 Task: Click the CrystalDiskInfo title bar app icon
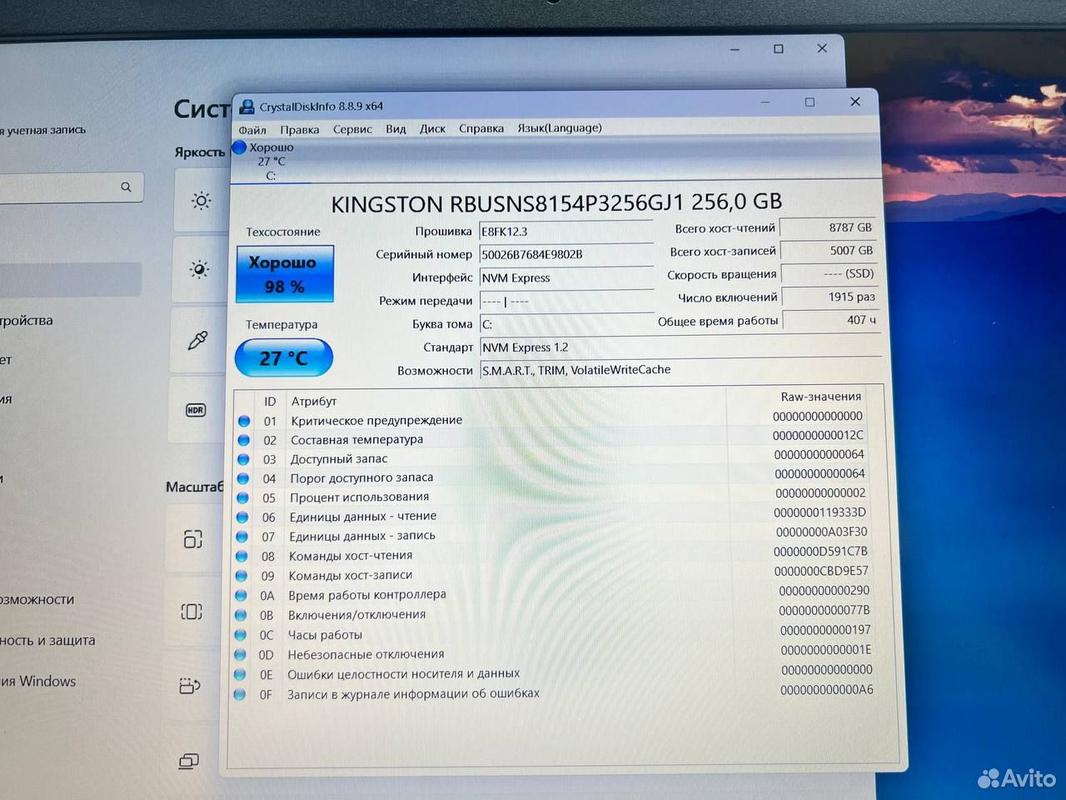pyautogui.click(x=247, y=107)
